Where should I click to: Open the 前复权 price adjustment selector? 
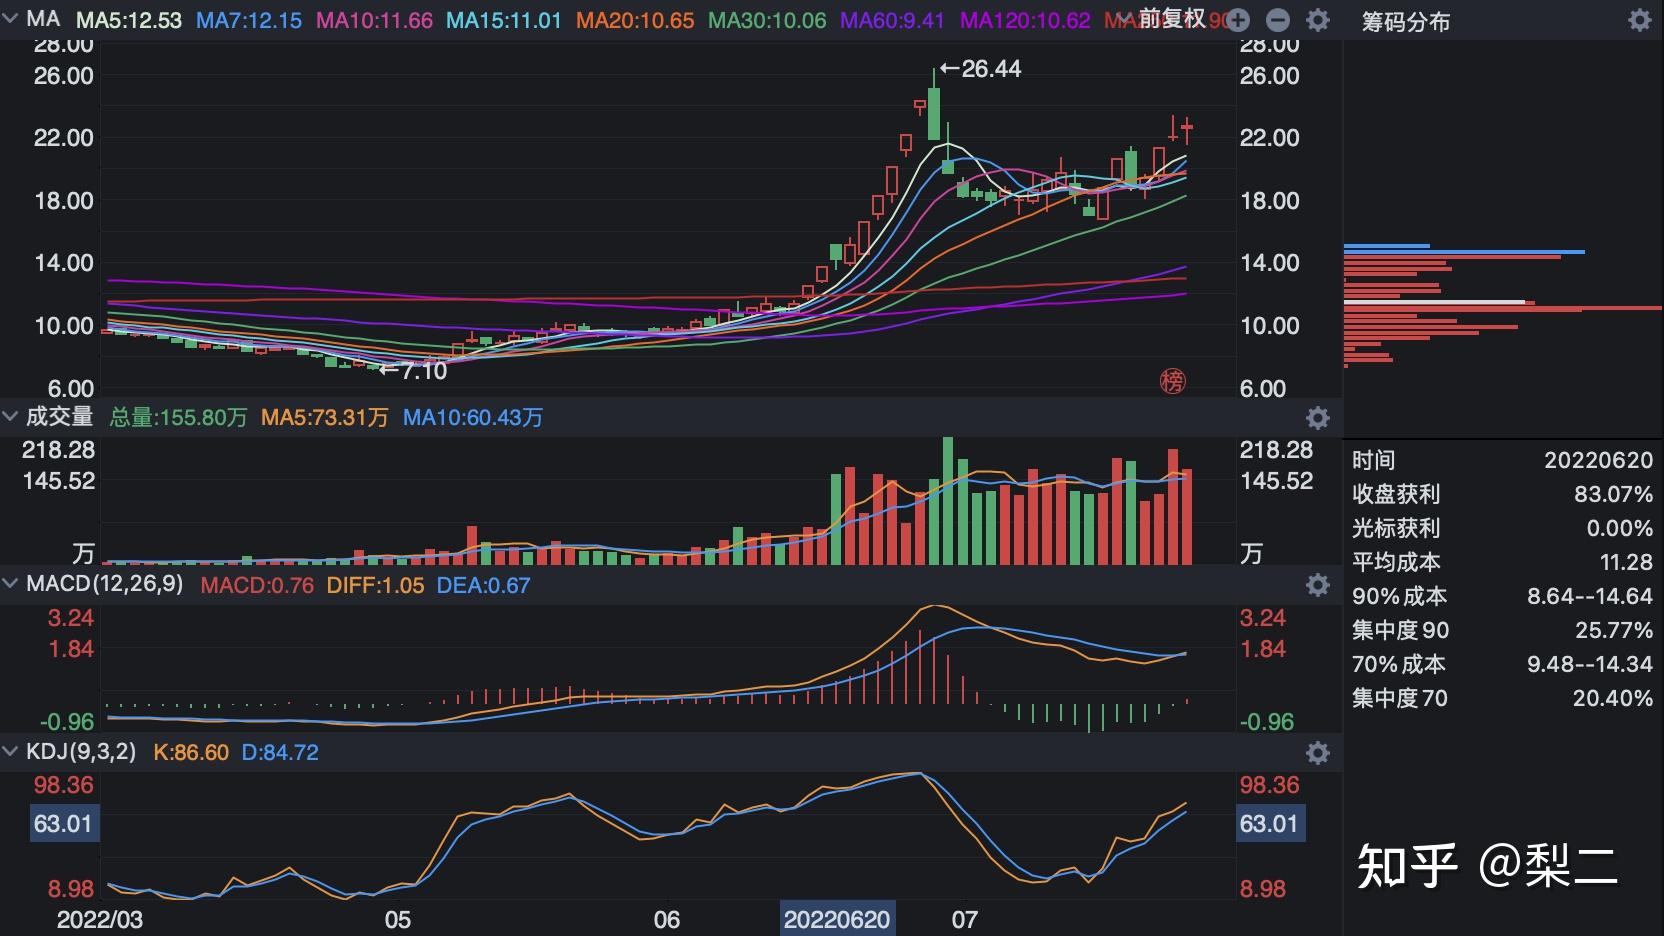(1171, 19)
